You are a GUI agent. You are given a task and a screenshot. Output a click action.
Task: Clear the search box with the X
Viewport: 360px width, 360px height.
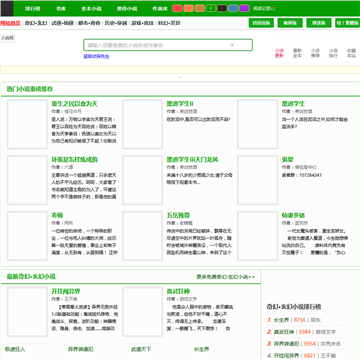tap(232, 45)
